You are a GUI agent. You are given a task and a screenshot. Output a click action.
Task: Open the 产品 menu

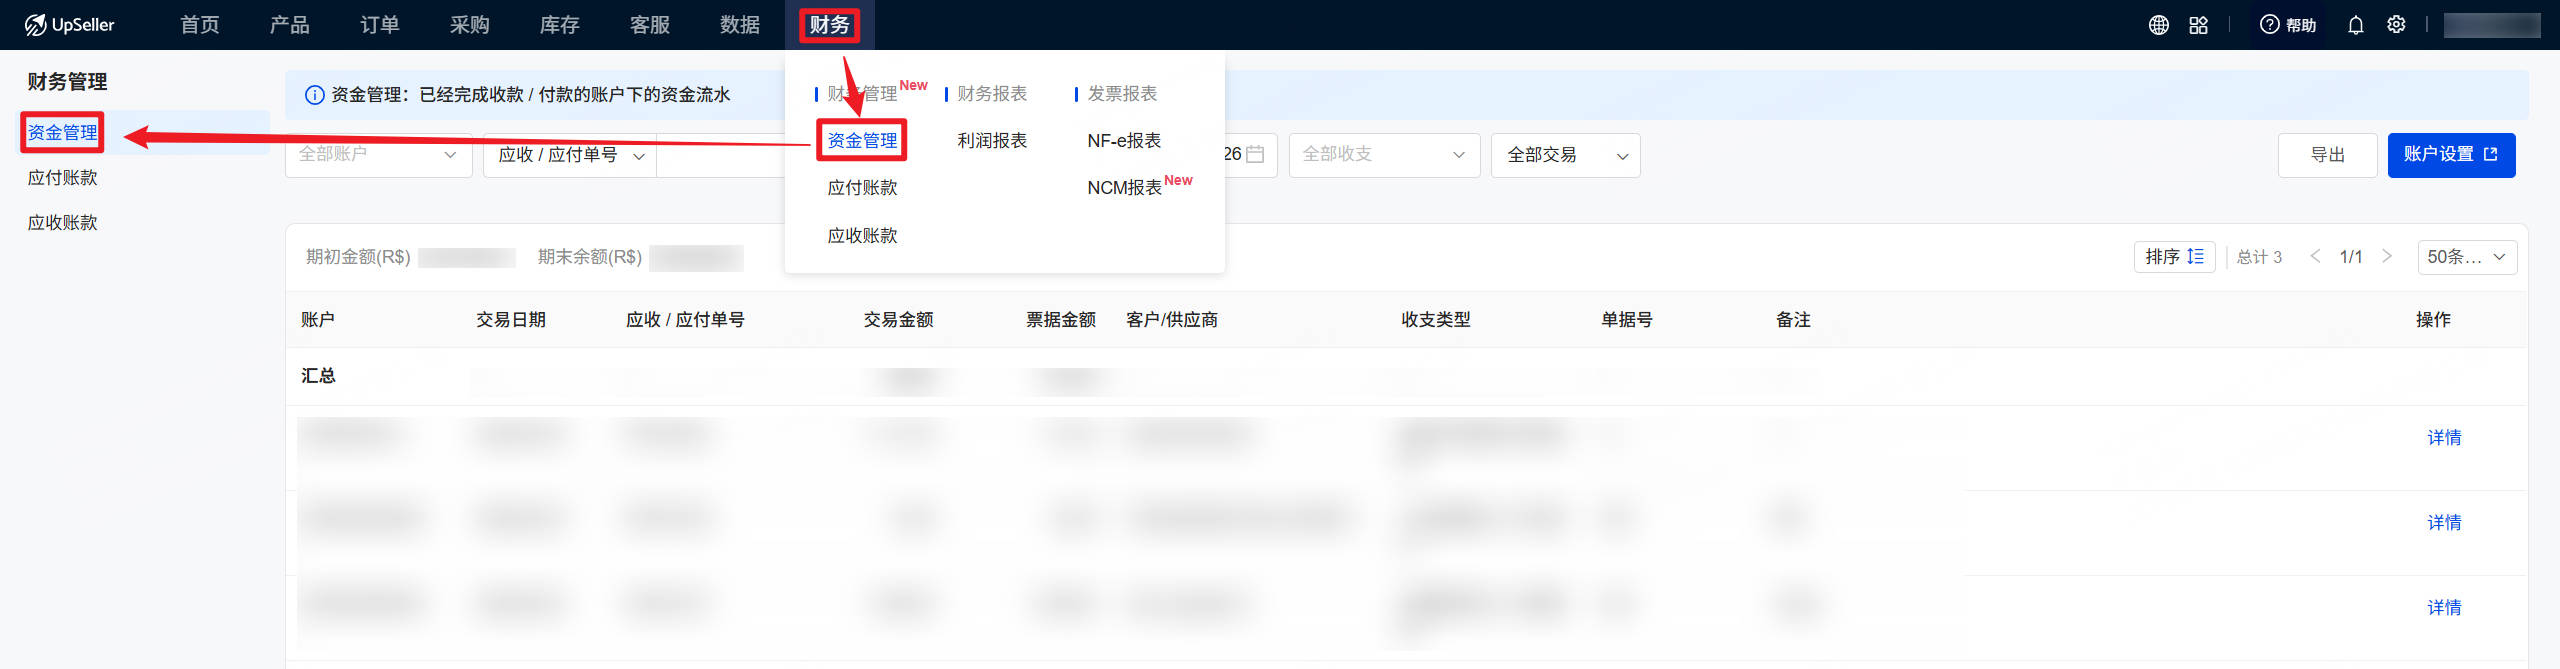tap(290, 24)
